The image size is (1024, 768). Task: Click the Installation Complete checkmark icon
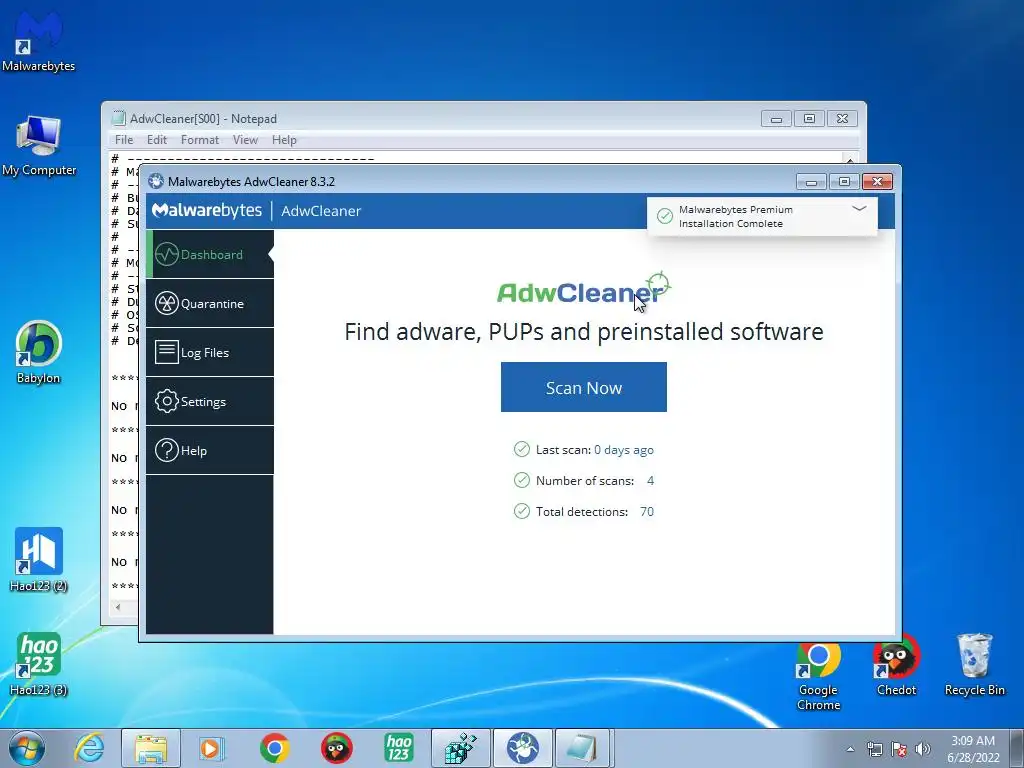665,216
